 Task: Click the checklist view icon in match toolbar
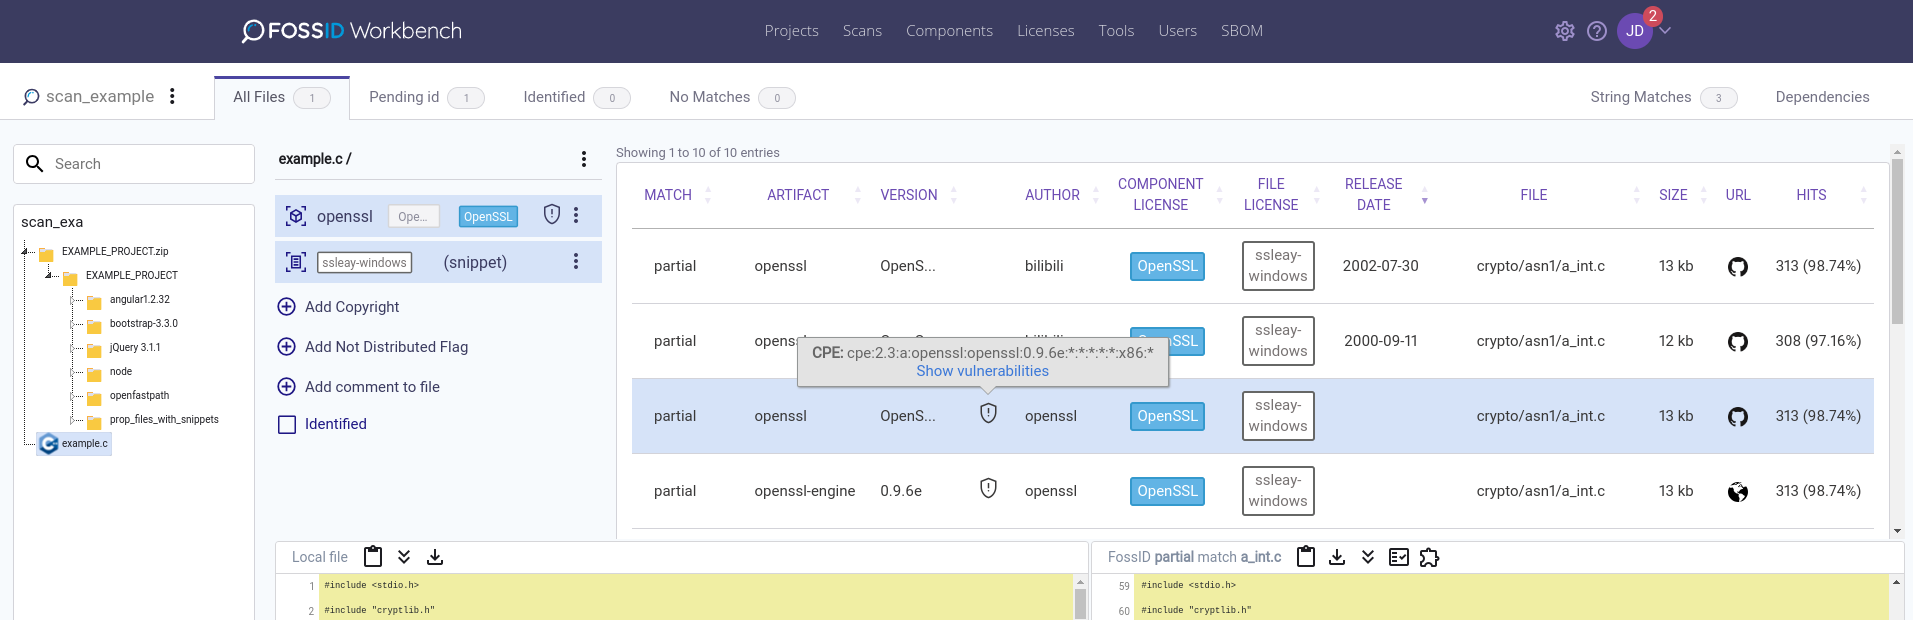pos(1399,557)
